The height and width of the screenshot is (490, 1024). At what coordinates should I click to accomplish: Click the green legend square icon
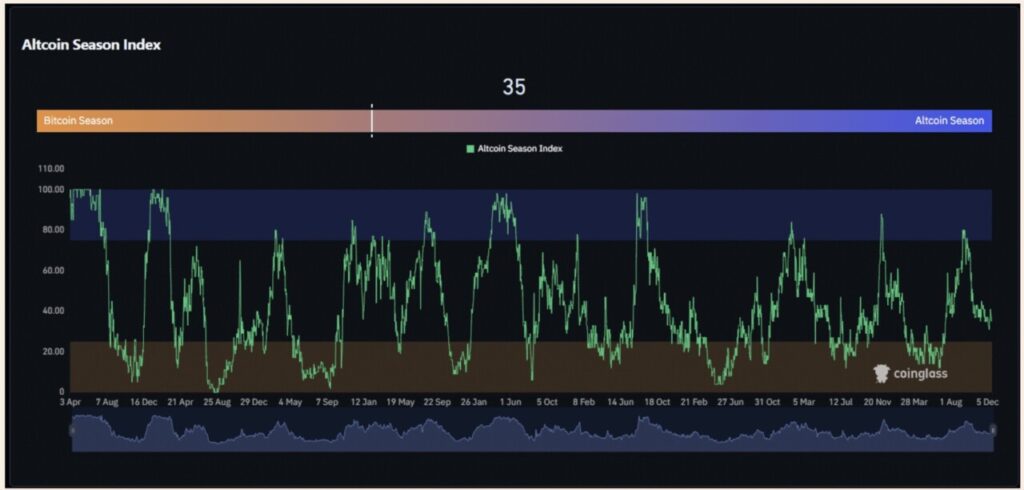(470, 149)
